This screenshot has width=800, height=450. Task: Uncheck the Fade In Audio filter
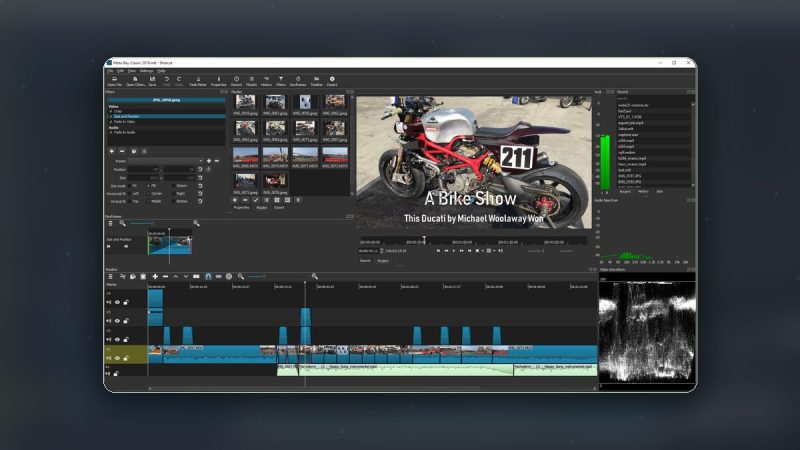tap(111, 132)
